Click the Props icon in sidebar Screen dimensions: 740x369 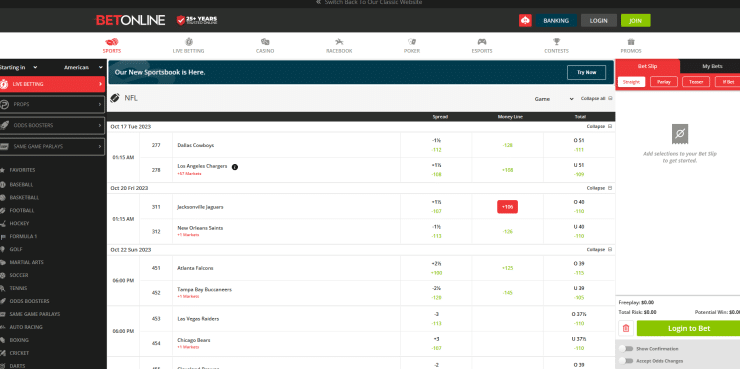click(x=4, y=104)
